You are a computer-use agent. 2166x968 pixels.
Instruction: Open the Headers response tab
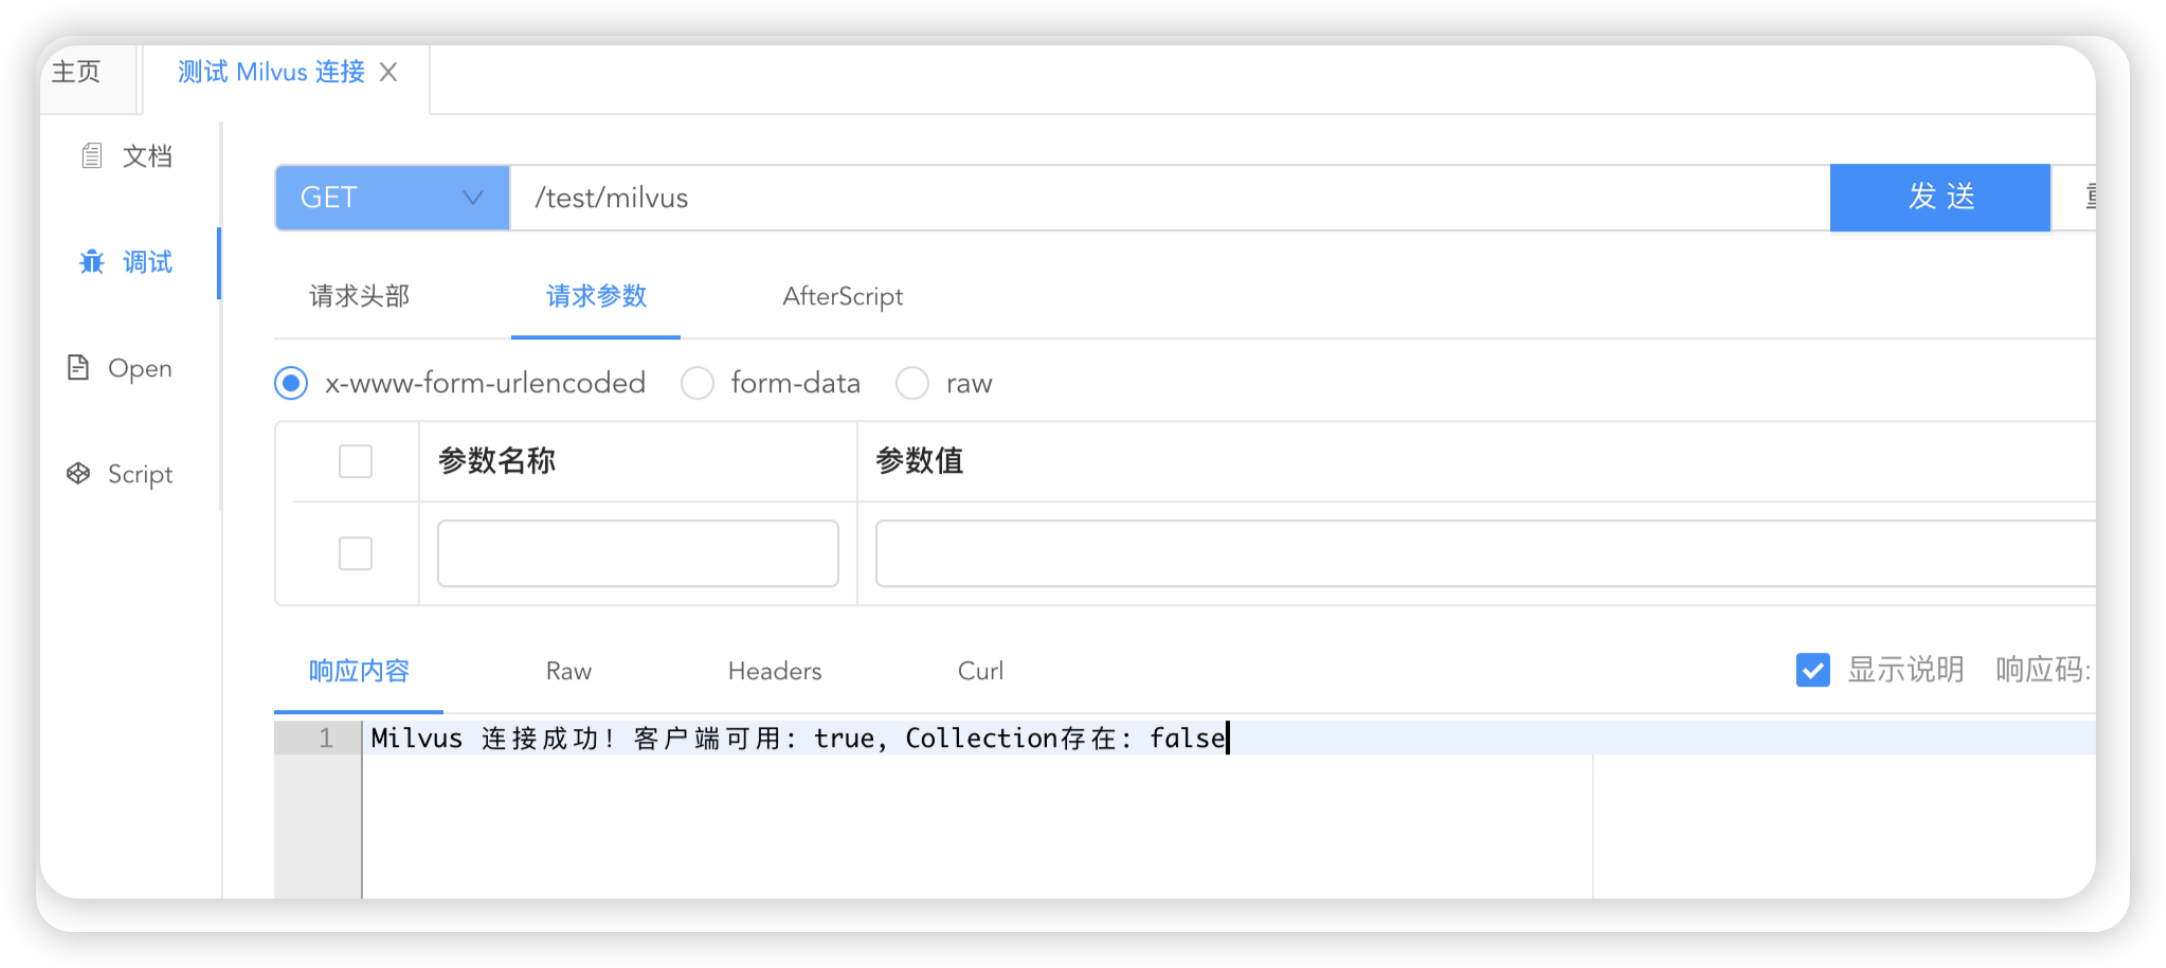(775, 671)
